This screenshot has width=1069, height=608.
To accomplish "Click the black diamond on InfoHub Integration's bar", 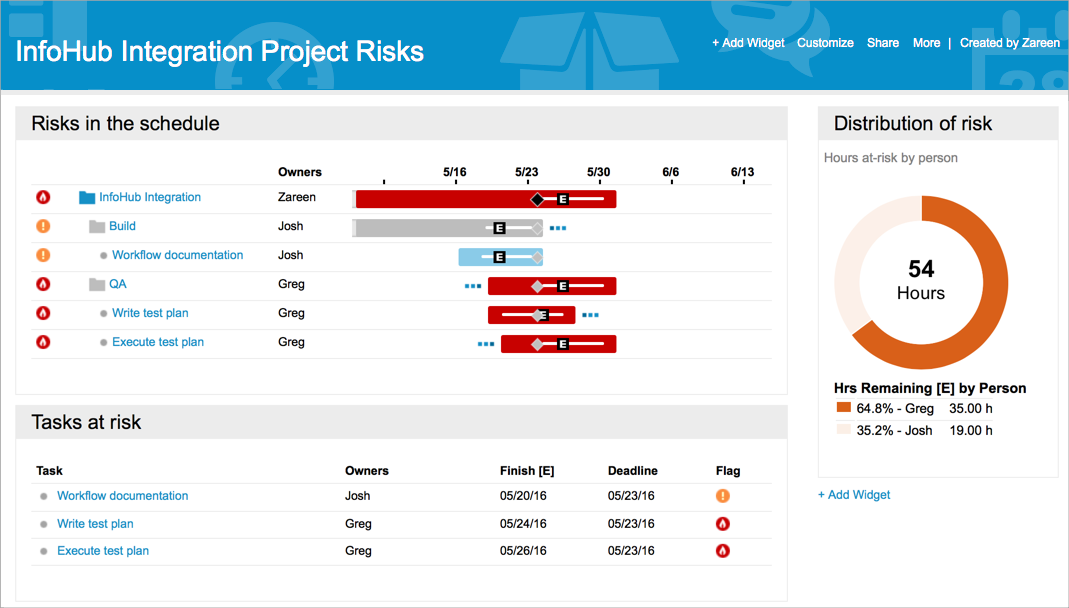I will click(537, 198).
